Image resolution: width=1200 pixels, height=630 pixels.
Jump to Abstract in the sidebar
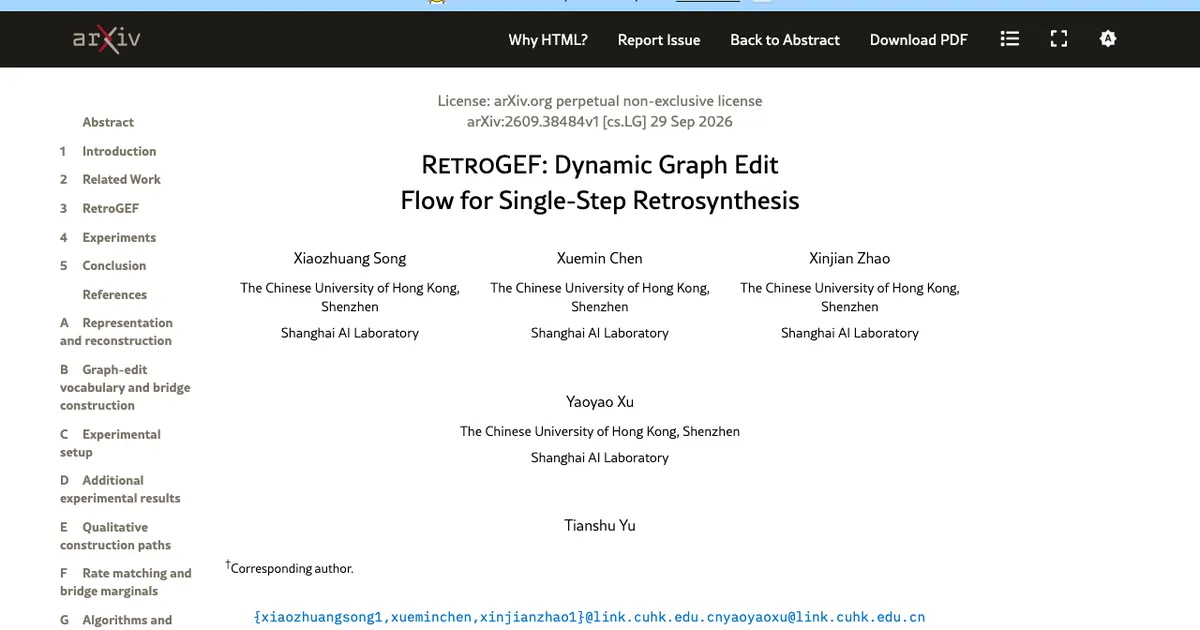click(x=108, y=122)
